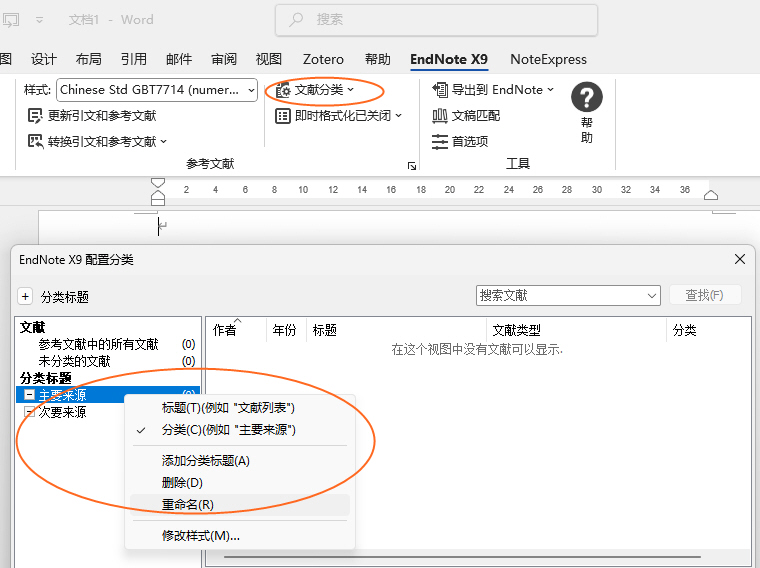Screen dimensions: 760x568
Task: Choose 修改样式(M)... in context menu
Action: (240, 536)
